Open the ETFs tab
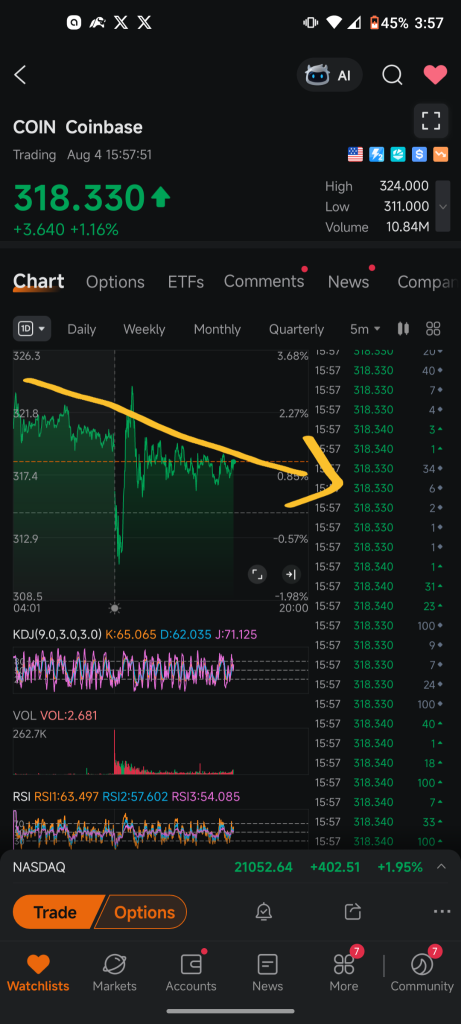 coord(185,282)
